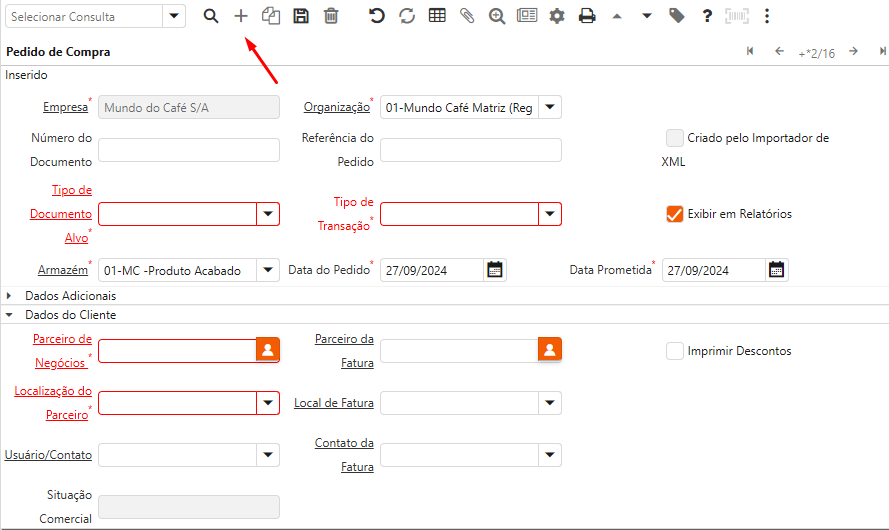Open the three-dot more options menu

click(767, 16)
